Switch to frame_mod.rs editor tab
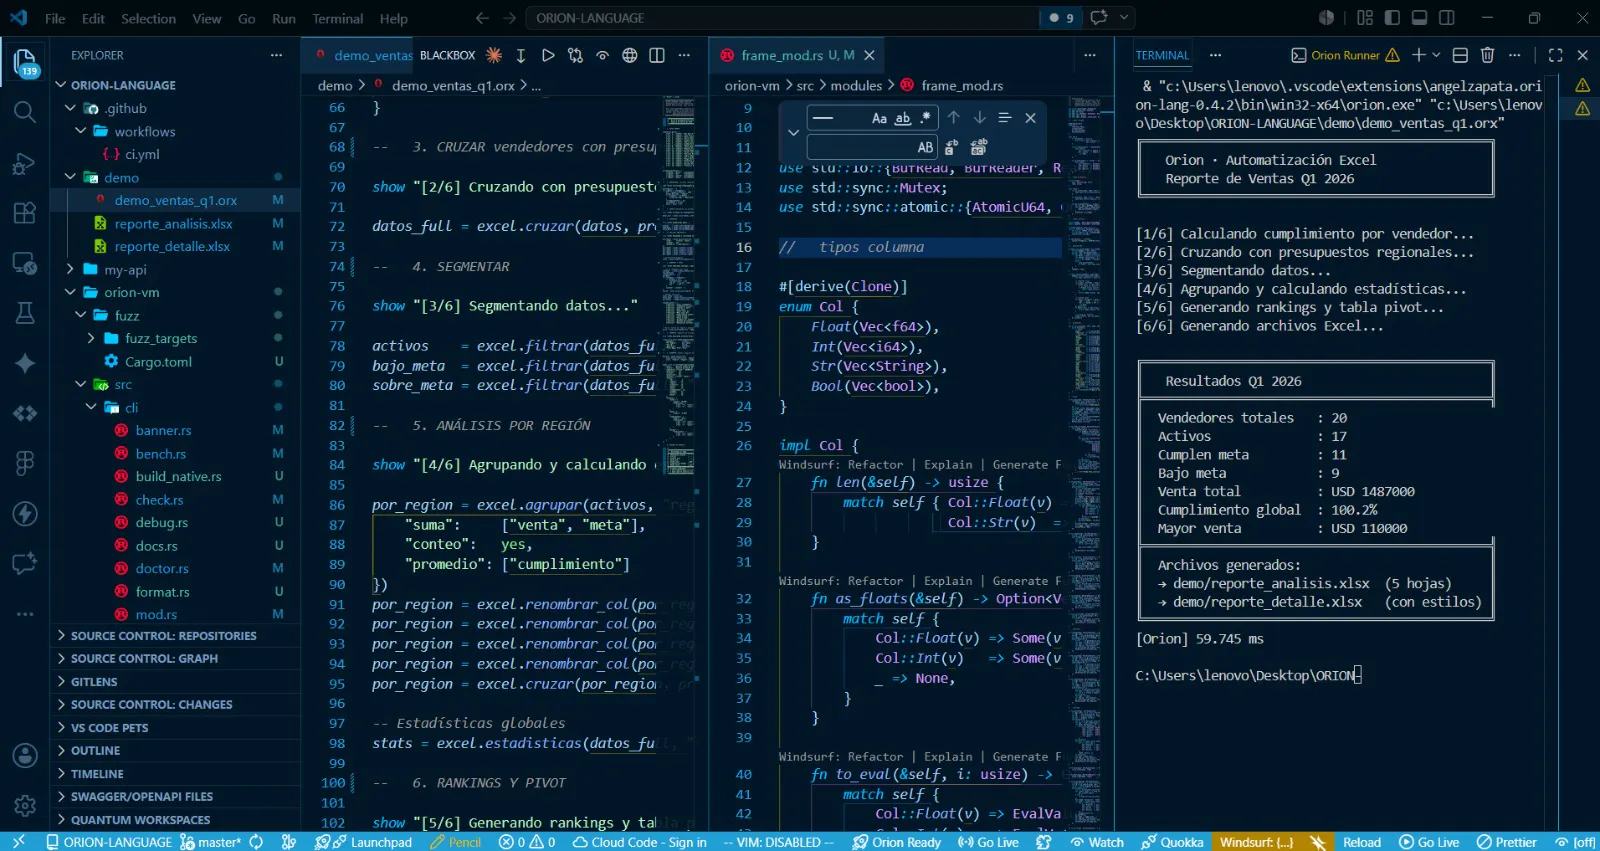The width and height of the screenshot is (1600, 851). click(x=797, y=55)
